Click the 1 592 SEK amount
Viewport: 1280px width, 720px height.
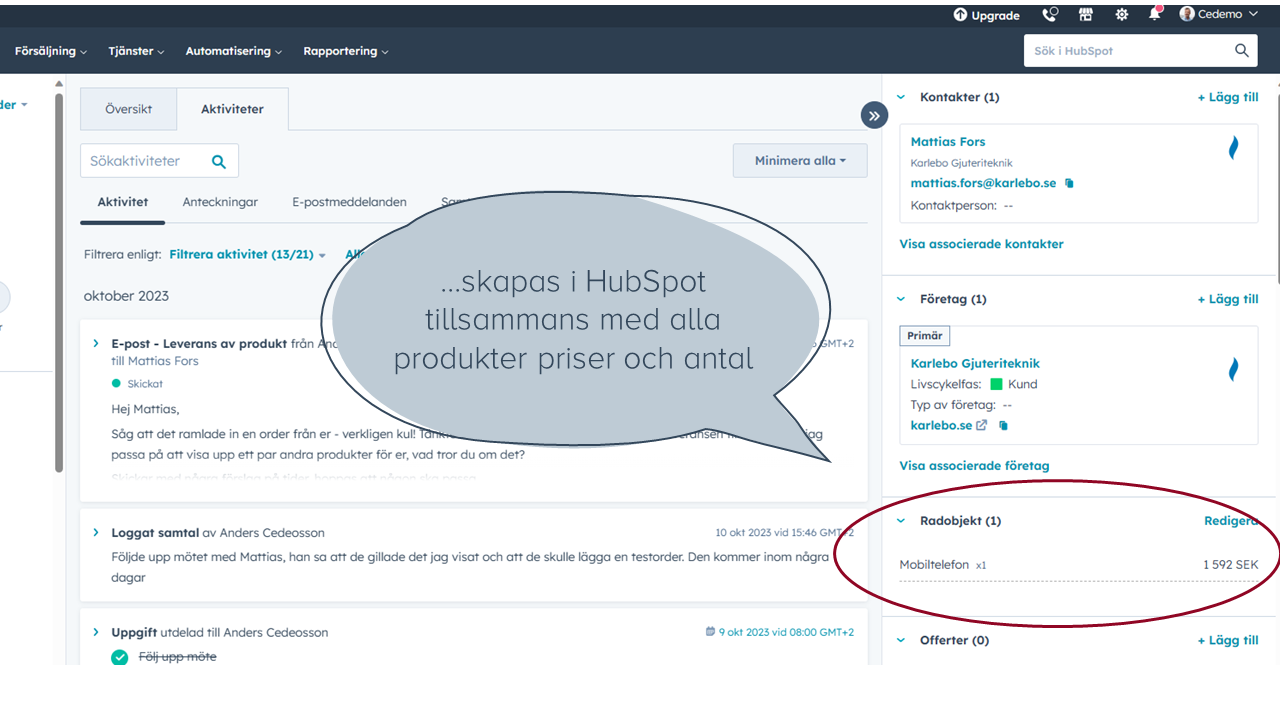point(1230,565)
